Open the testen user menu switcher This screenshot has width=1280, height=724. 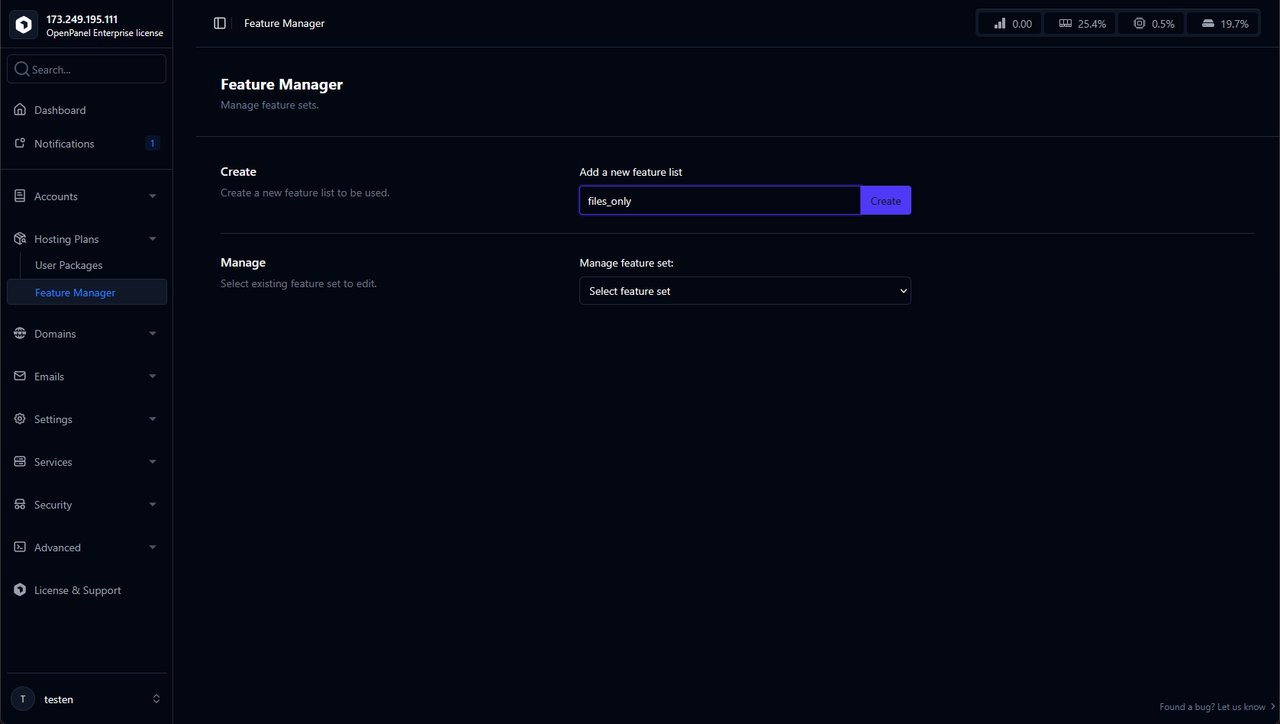[156, 699]
